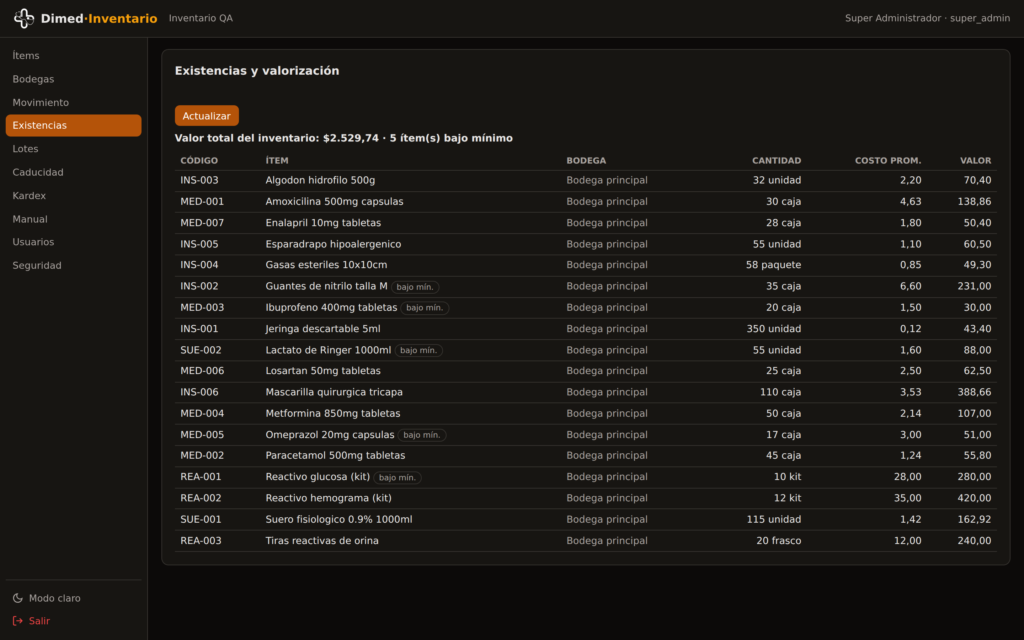The height and width of the screenshot is (640, 1024).
Task: Click cost 35,00 in Reactivo hemograma row
Action: tap(908, 498)
